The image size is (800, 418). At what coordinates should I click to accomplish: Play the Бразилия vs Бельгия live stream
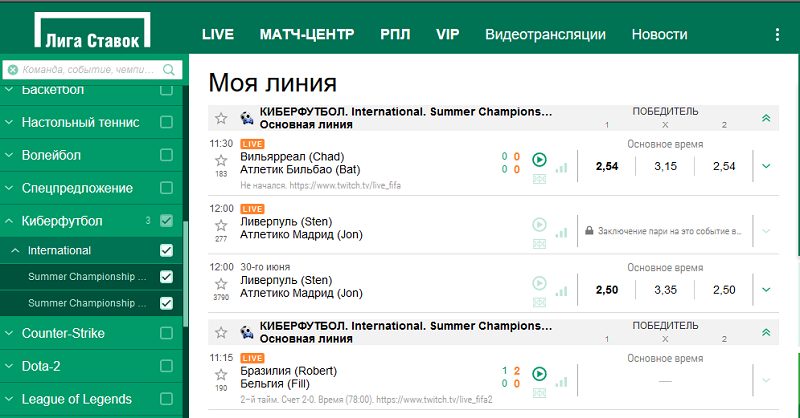540,374
